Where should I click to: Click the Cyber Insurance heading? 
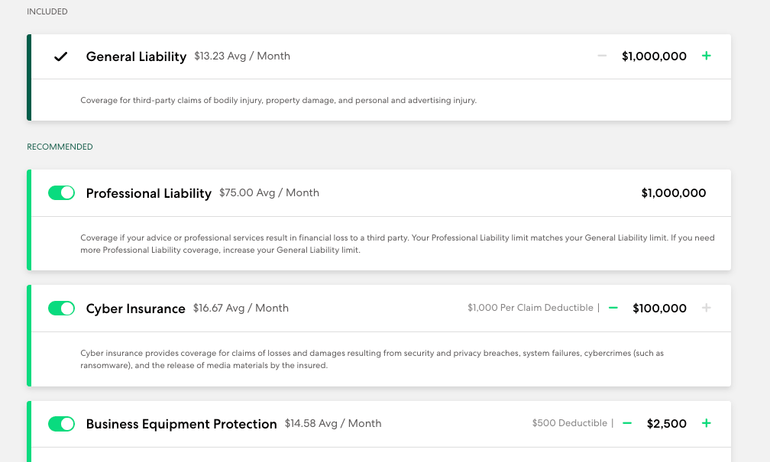tap(135, 309)
